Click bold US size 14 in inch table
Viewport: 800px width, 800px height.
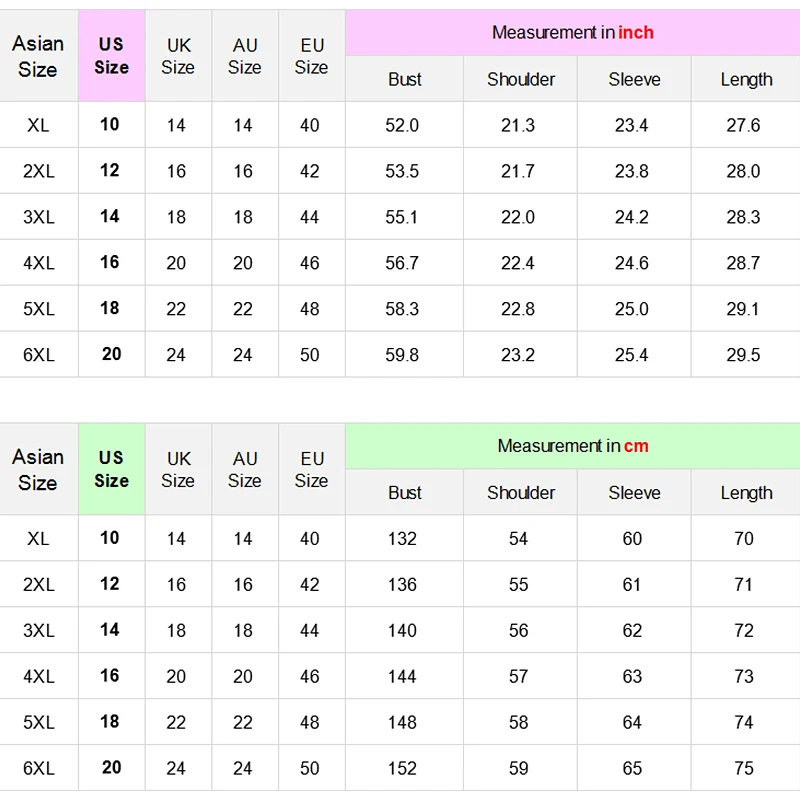click(110, 216)
